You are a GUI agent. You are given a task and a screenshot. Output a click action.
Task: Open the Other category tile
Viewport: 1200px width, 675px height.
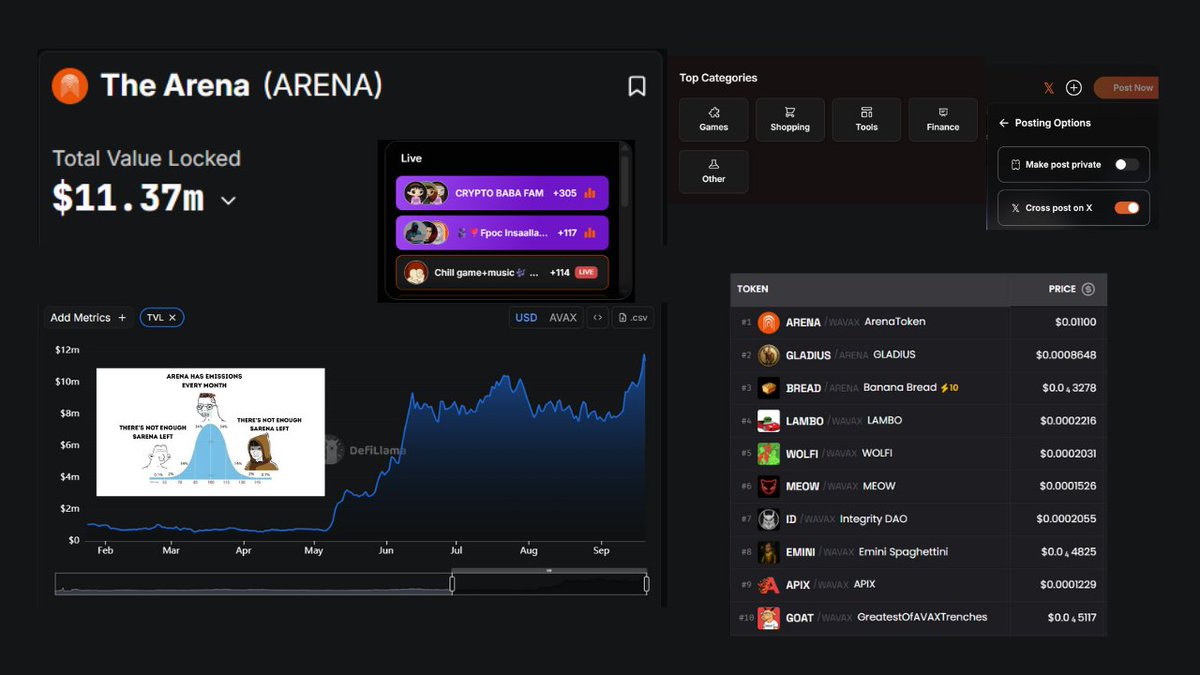pos(714,171)
